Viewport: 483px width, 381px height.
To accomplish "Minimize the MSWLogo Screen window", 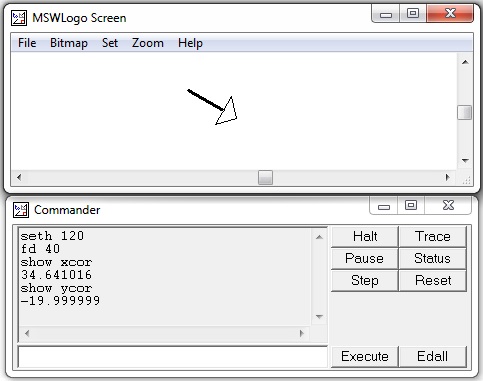I will point(386,14).
